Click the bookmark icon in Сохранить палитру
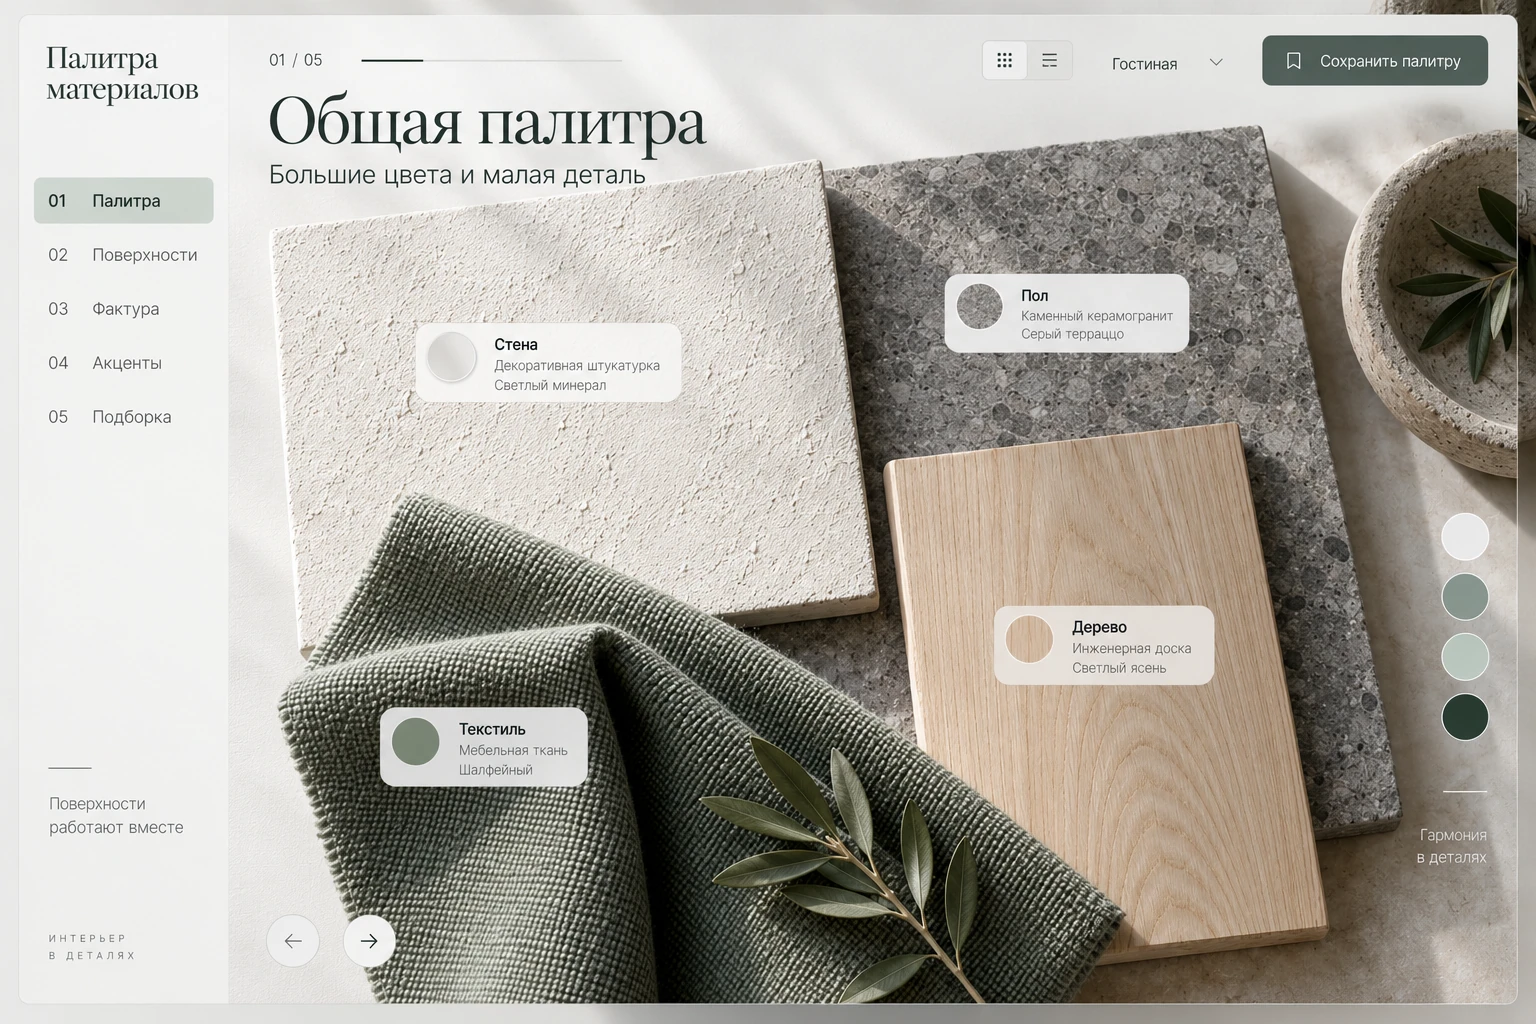Screen dimensions: 1536x1024 (x=1293, y=61)
